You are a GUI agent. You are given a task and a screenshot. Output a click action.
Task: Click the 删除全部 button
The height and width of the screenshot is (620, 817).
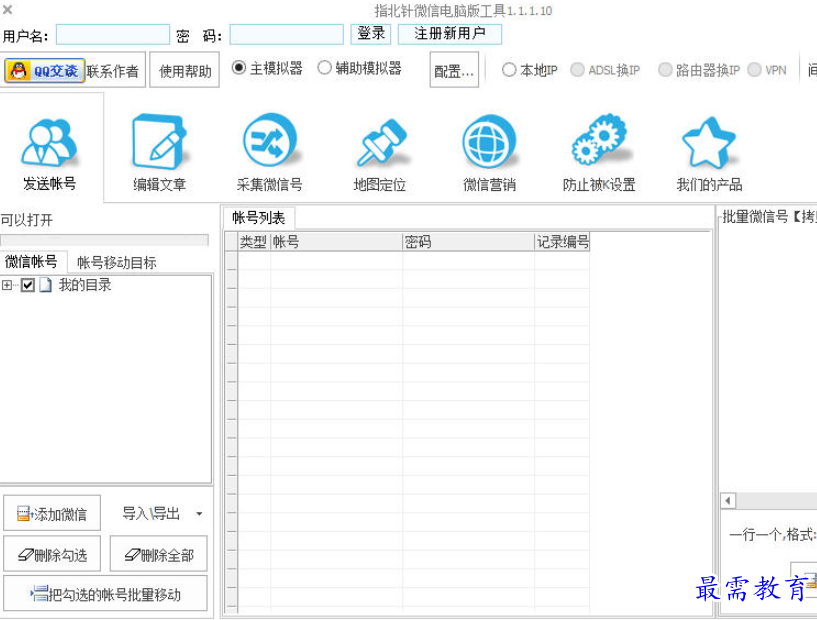158,554
